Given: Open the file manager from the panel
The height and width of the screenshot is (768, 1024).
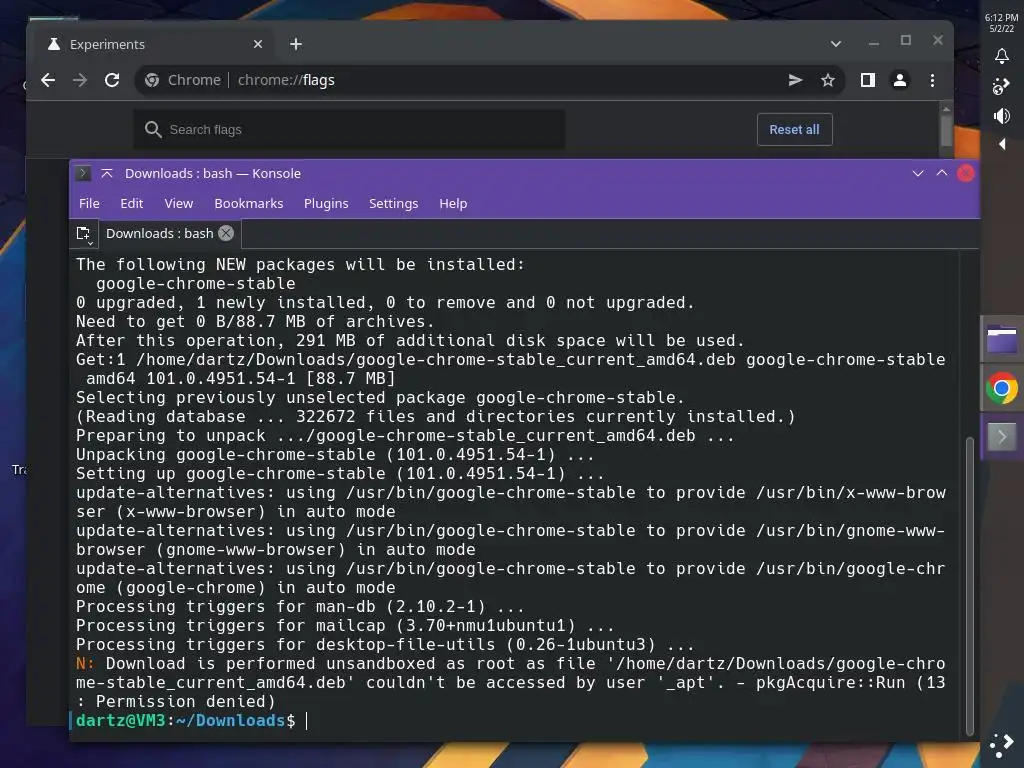Looking at the screenshot, I should [x=1002, y=340].
